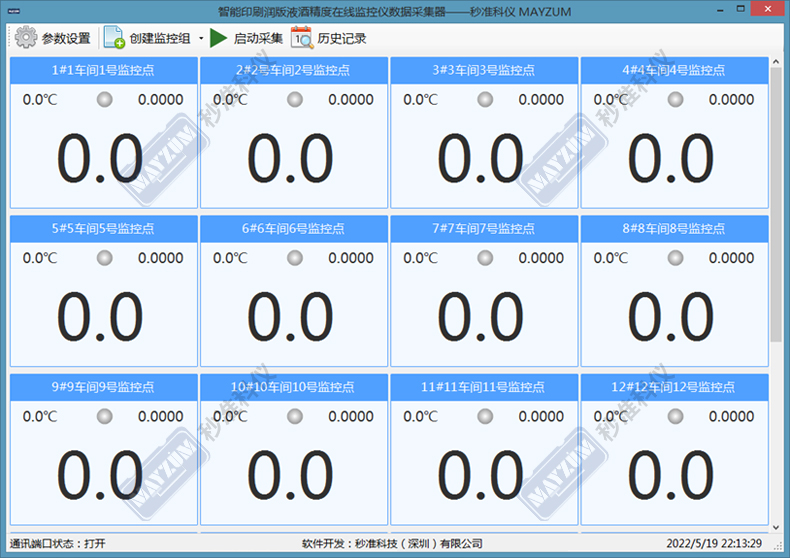Screen dimensions: 790x558
Task: Click status indicator of 5#5车间5号监控点
Action: point(105,258)
